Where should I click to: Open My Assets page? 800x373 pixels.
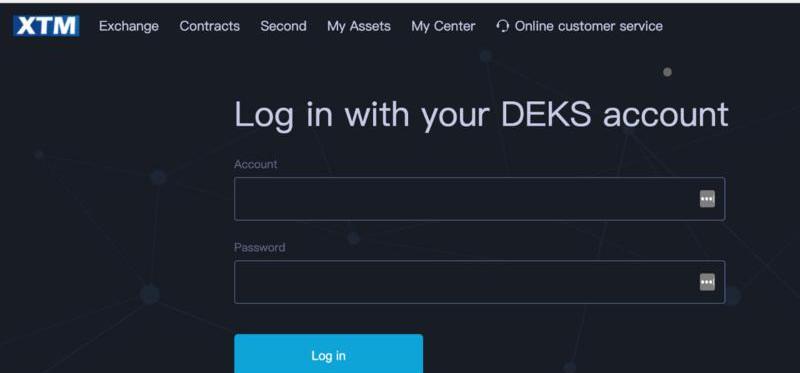coord(359,27)
